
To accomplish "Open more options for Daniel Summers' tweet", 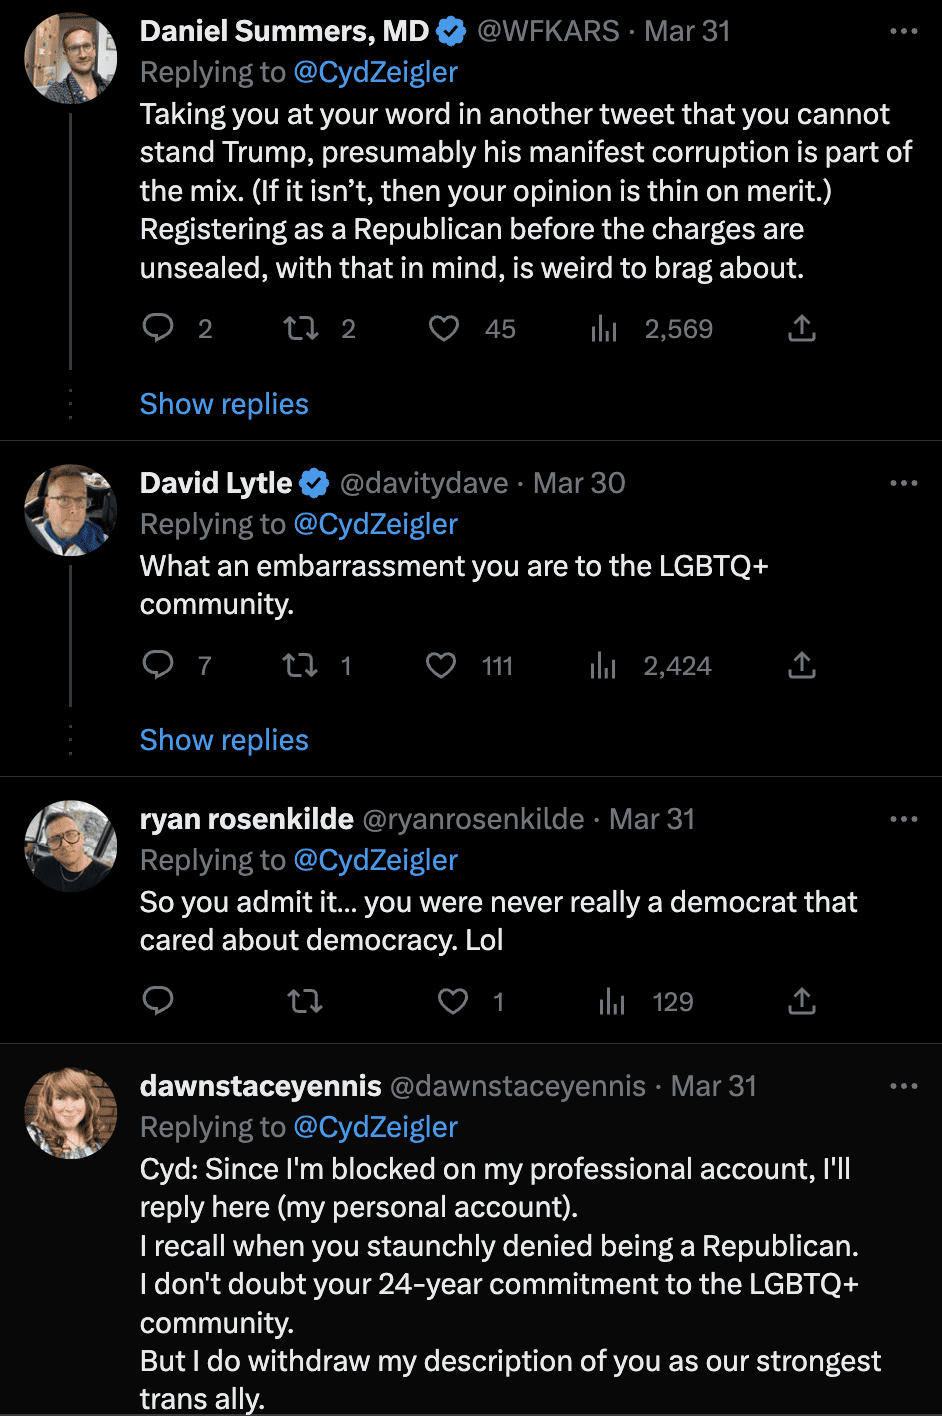I will (903, 31).
